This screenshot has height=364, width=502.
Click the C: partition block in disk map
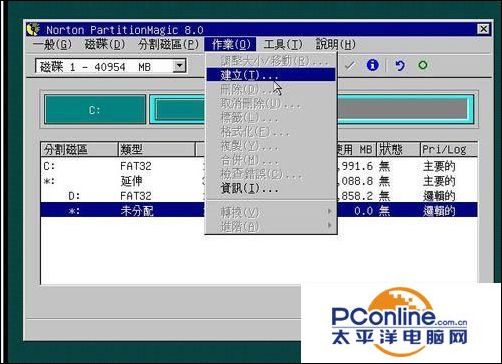(x=95, y=109)
